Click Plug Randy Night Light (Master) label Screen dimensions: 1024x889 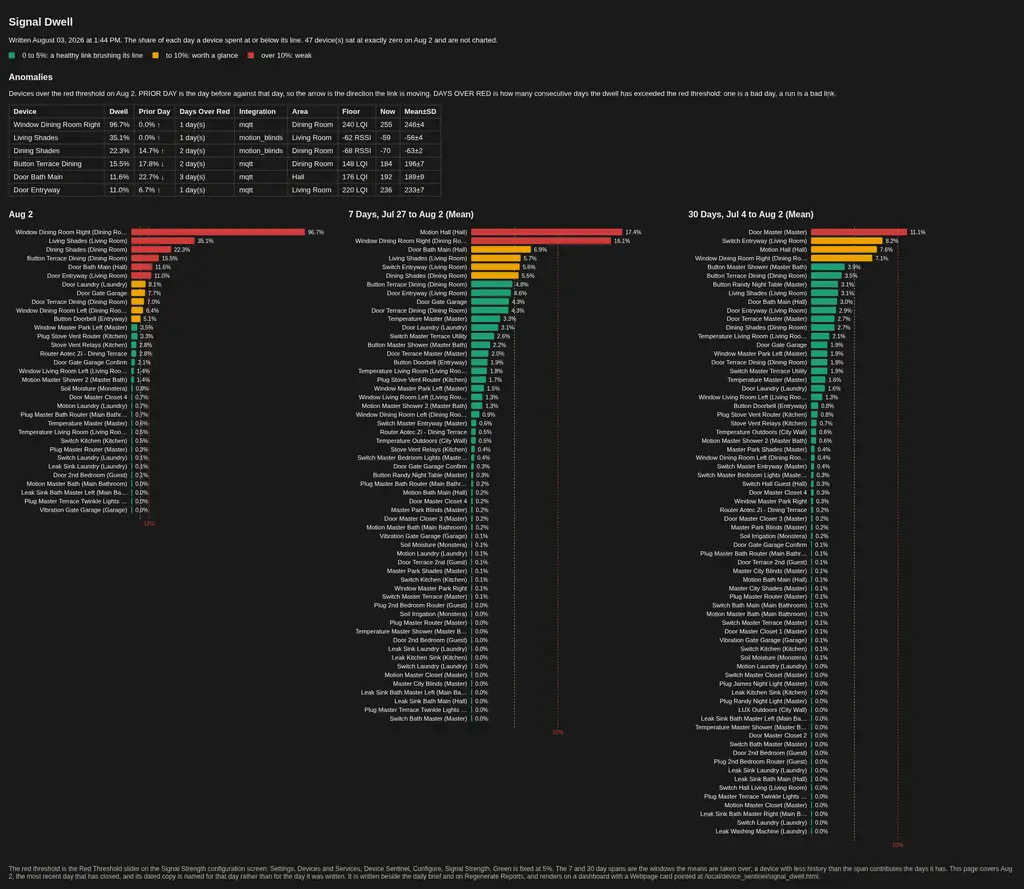coord(763,701)
